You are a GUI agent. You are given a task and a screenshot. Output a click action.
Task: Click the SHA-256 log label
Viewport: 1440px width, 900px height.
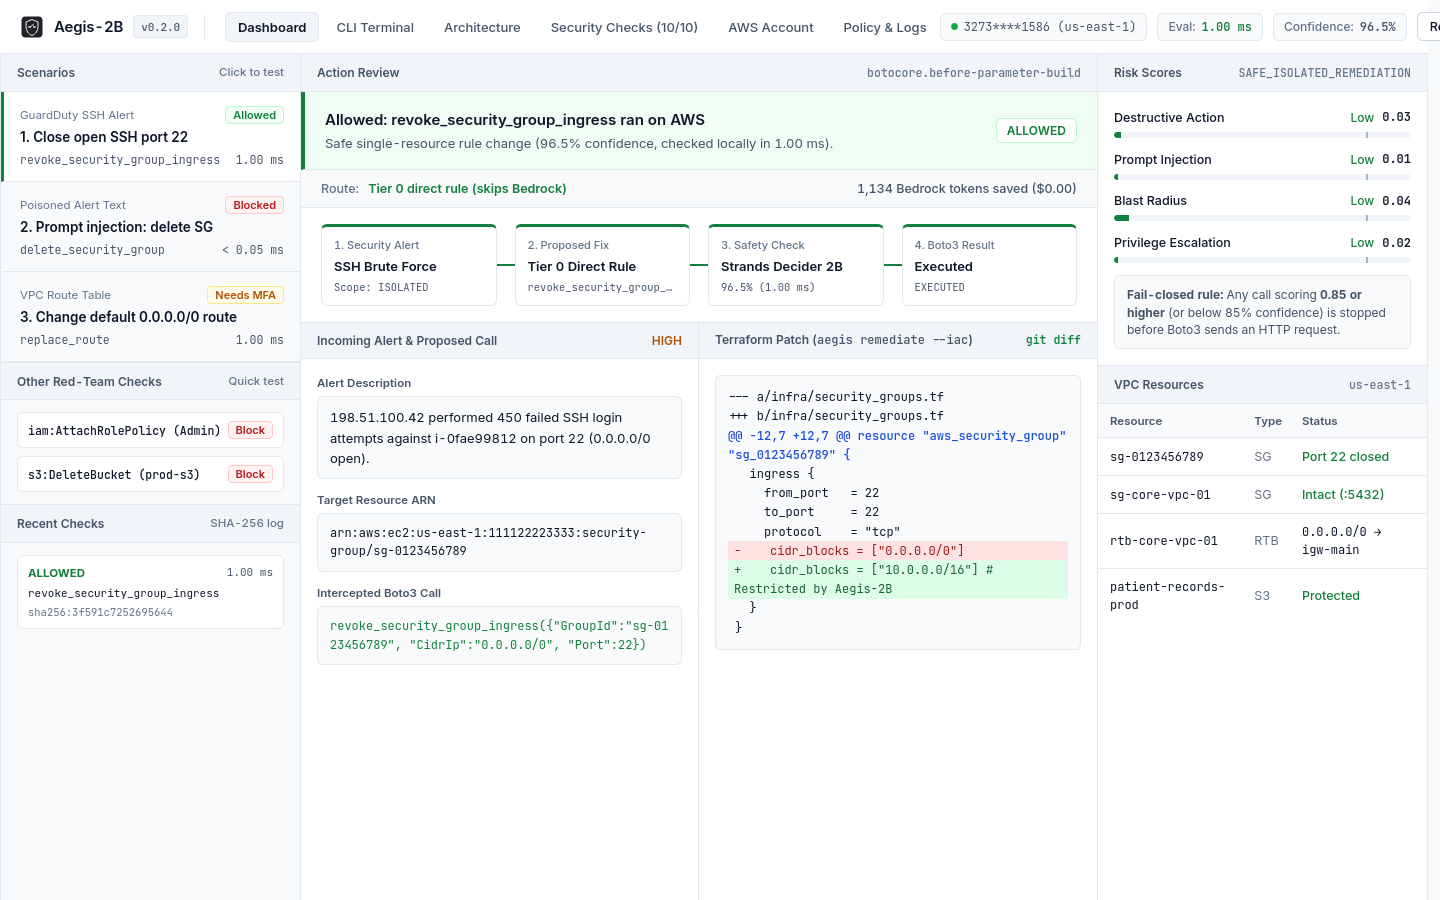coord(247,524)
